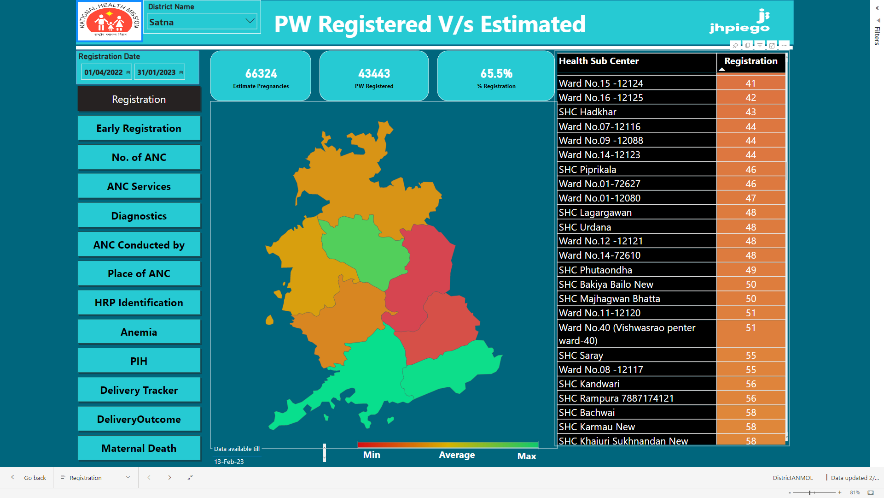Open the filter icon on table visual
884x498 pixels.
pyautogui.click(x=761, y=45)
